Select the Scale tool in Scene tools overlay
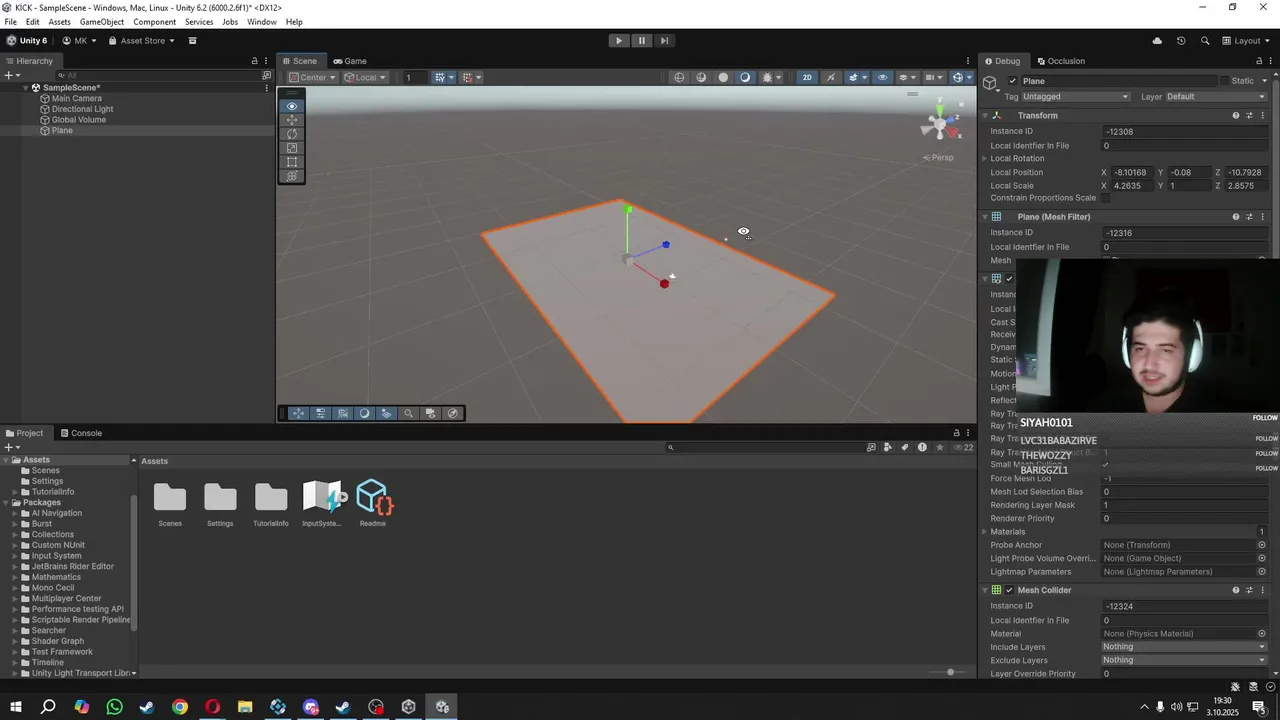The height and width of the screenshot is (720, 1280). point(292,148)
